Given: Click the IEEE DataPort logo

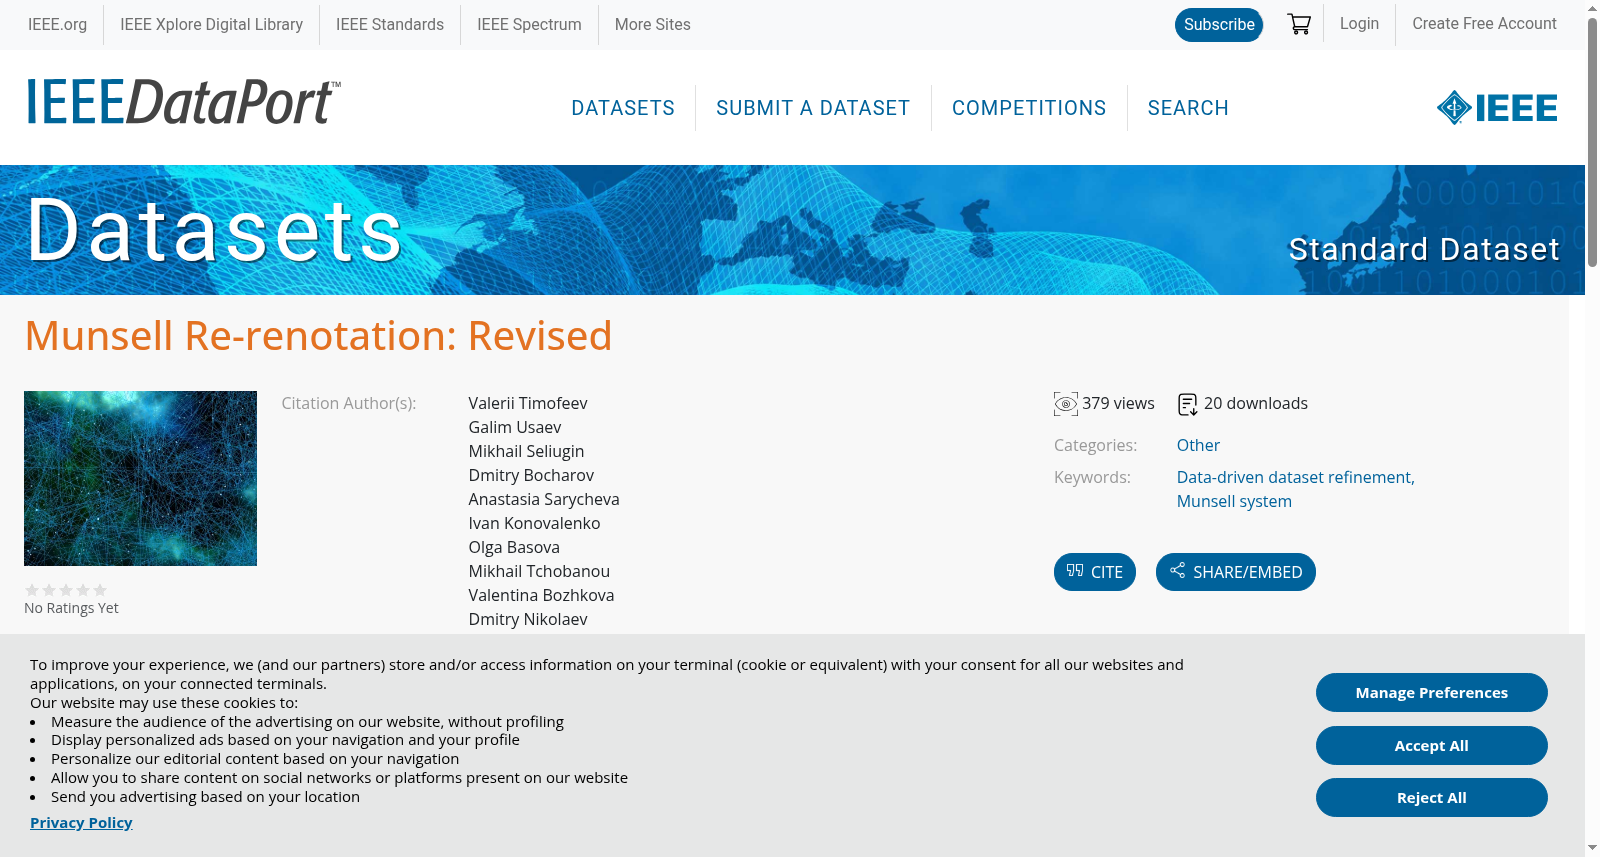Looking at the screenshot, I should click(x=183, y=102).
